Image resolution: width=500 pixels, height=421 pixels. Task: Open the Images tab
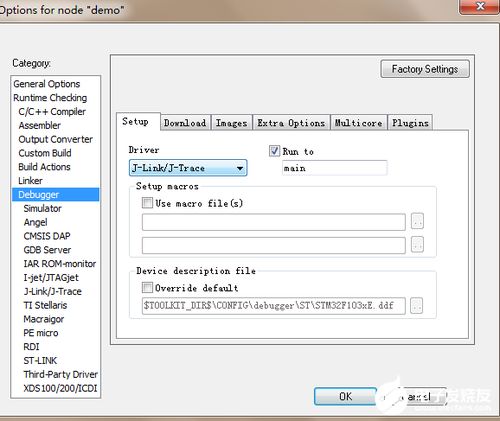(x=232, y=123)
